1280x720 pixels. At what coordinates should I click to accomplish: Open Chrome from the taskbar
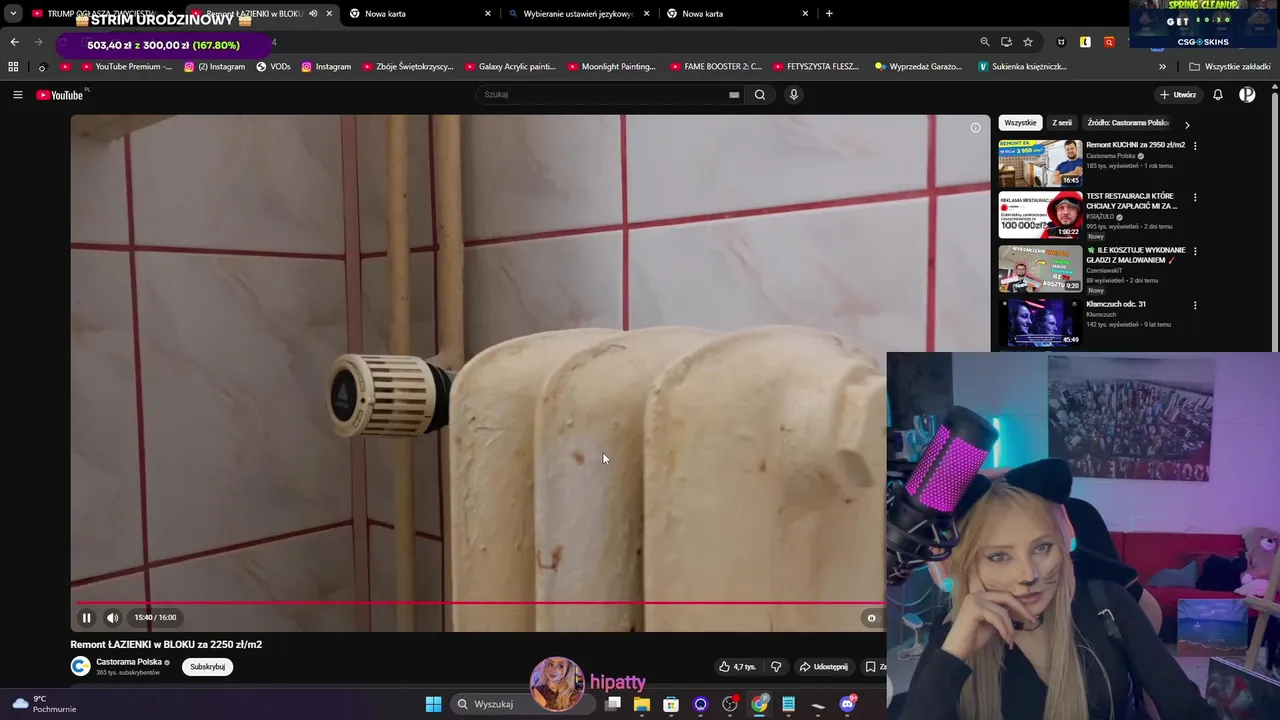(760, 704)
